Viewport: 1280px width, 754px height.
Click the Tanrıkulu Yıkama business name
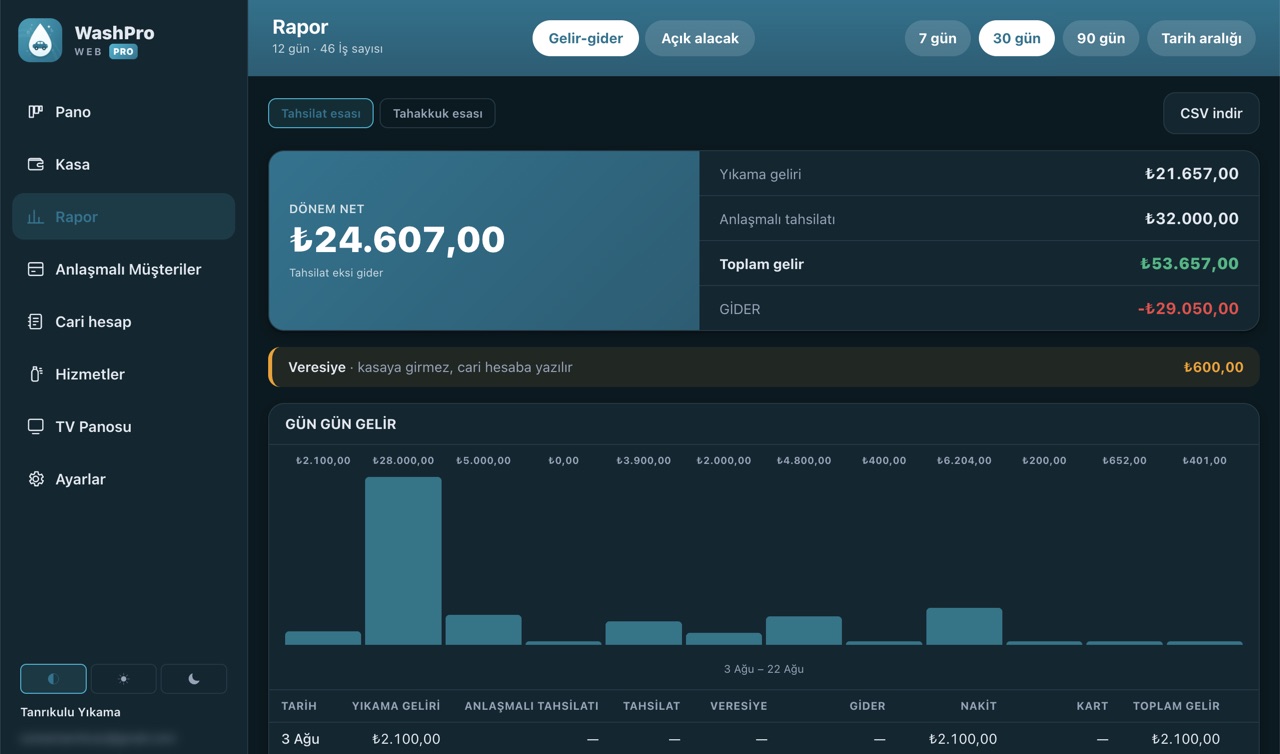pyautogui.click(x=70, y=712)
